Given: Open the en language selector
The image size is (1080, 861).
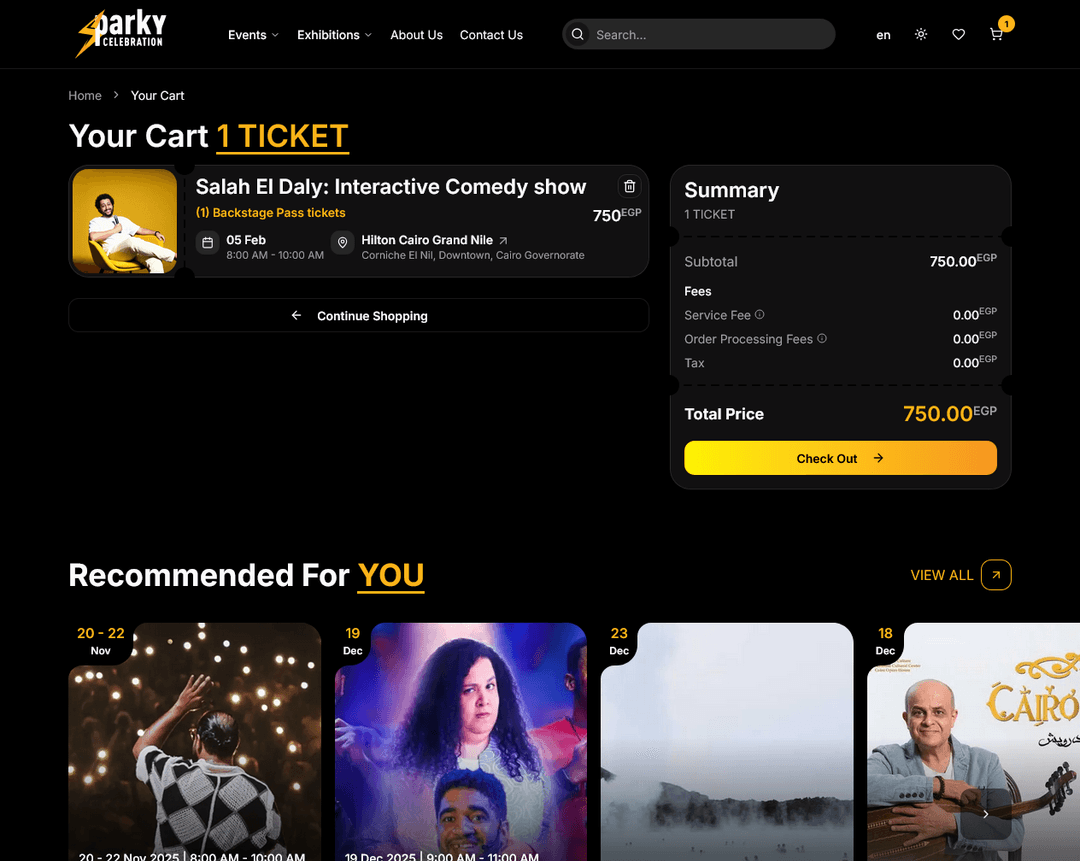Looking at the screenshot, I should [883, 35].
